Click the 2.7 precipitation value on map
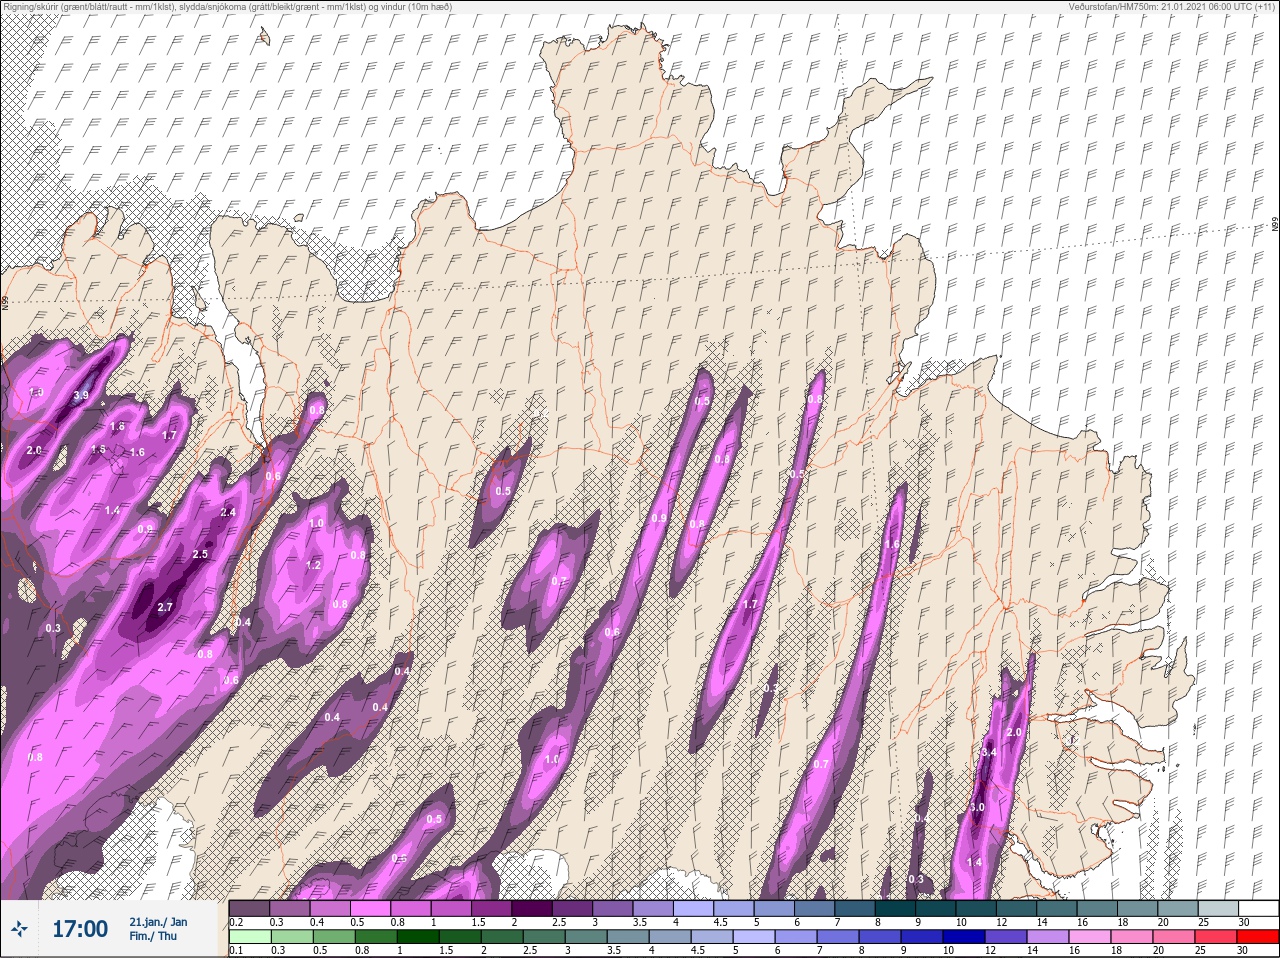Screen dimensions: 1280x958 [166, 607]
